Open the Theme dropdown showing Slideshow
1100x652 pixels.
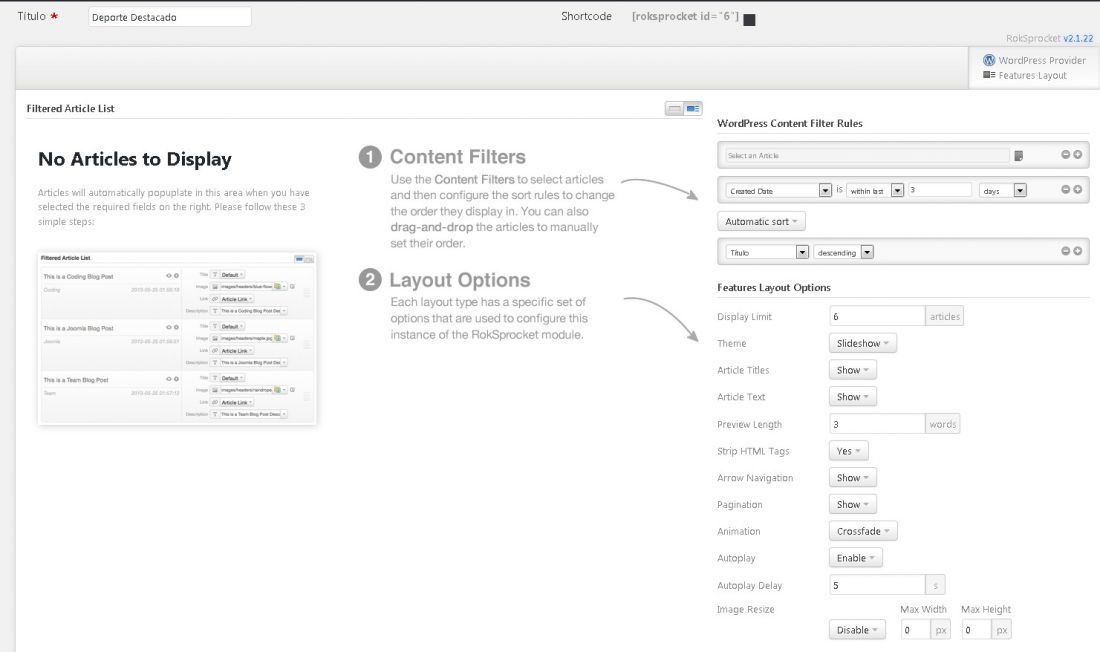(x=862, y=343)
